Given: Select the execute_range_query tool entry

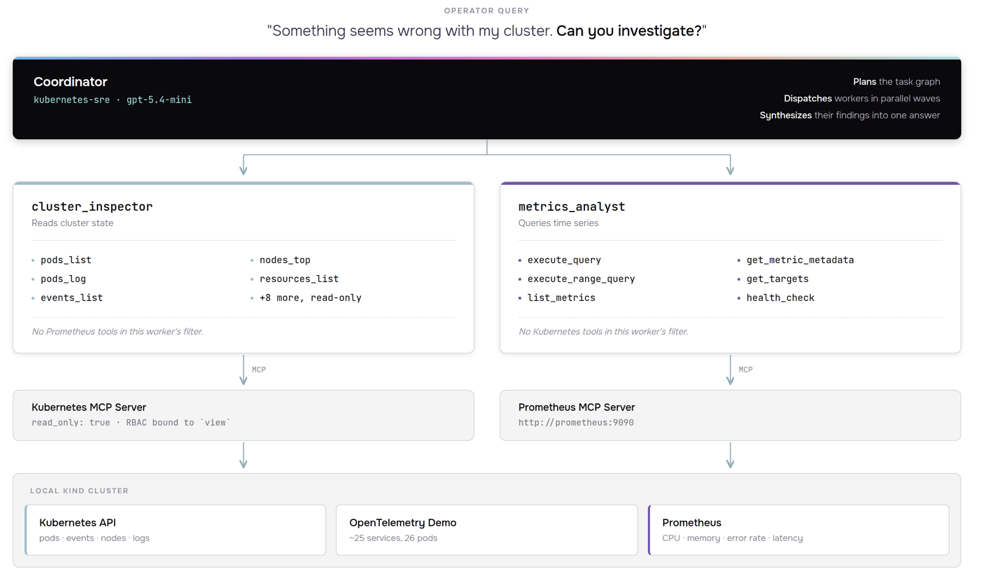Looking at the screenshot, I should pyautogui.click(x=581, y=279).
